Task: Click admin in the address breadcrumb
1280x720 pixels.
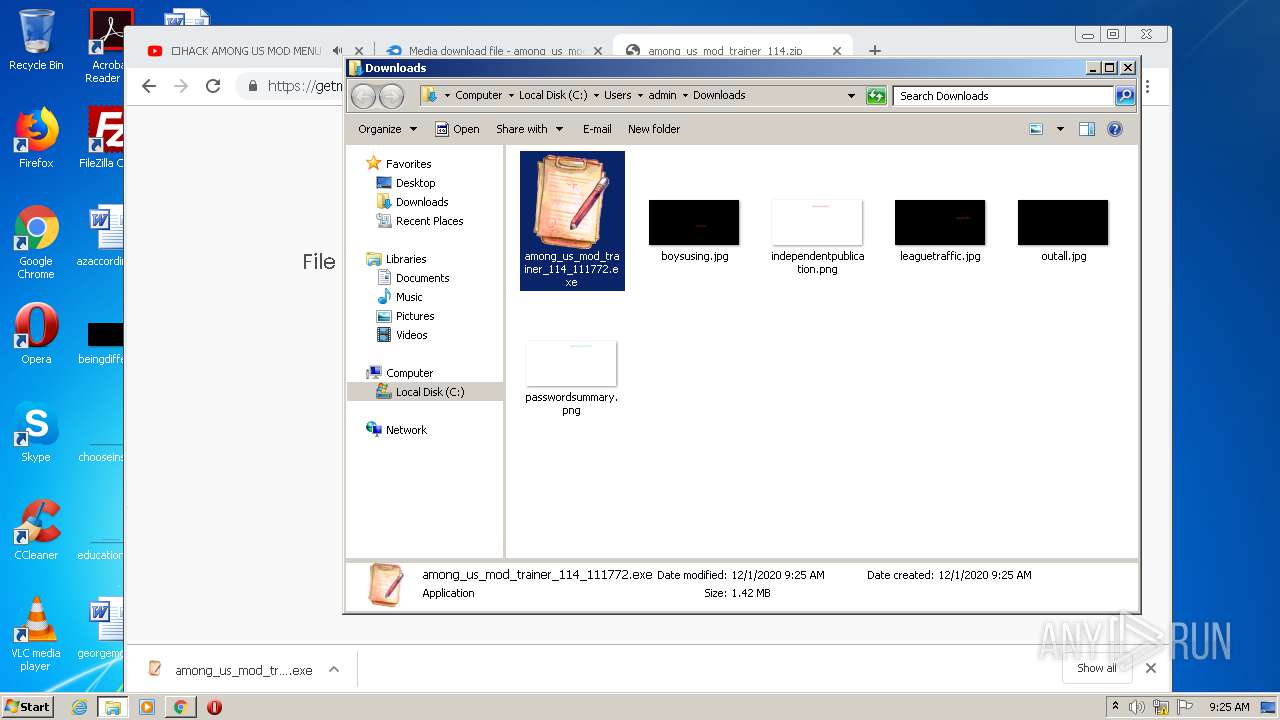Action: pyautogui.click(x=662, y=95)
